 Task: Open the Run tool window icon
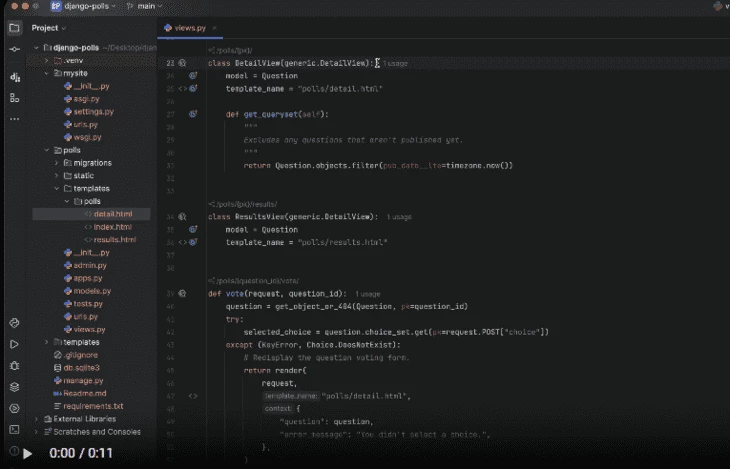pos(14,344)
